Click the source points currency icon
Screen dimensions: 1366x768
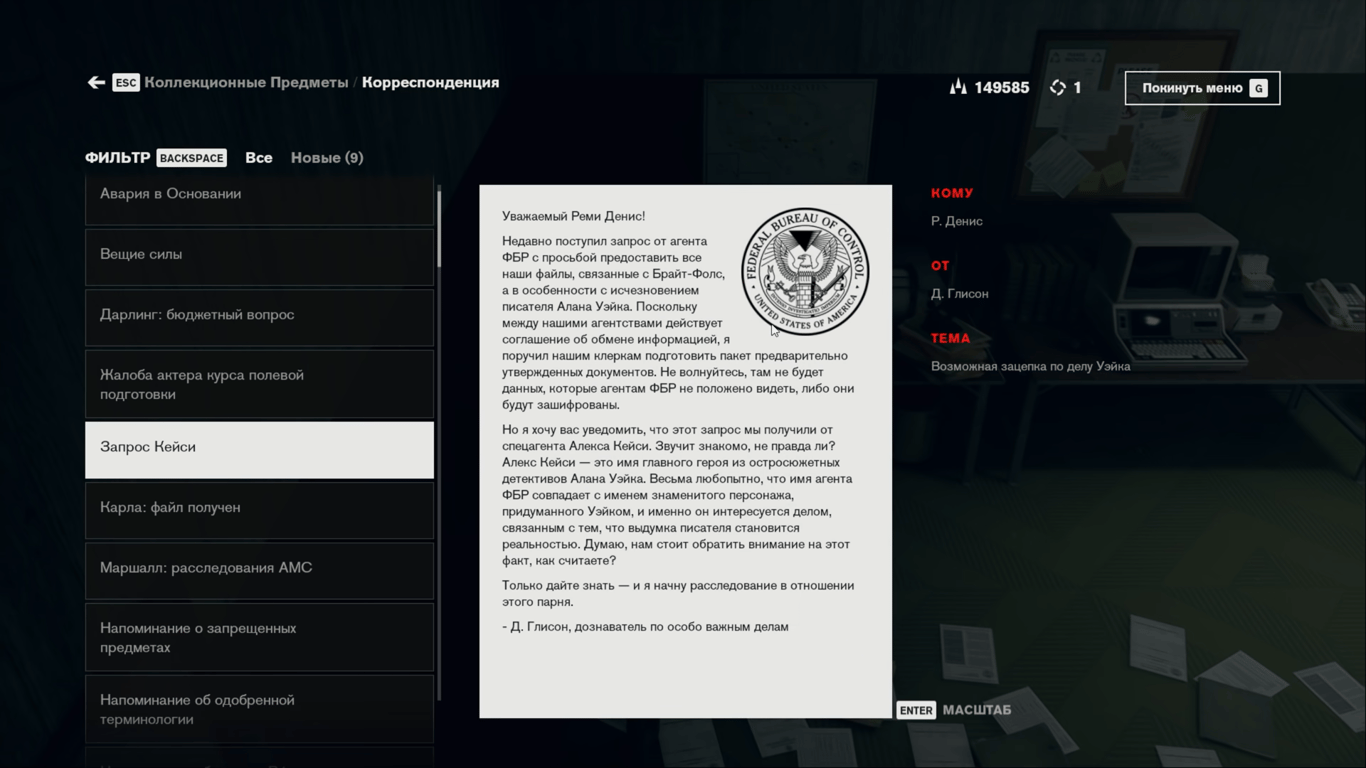coord(958,88)
